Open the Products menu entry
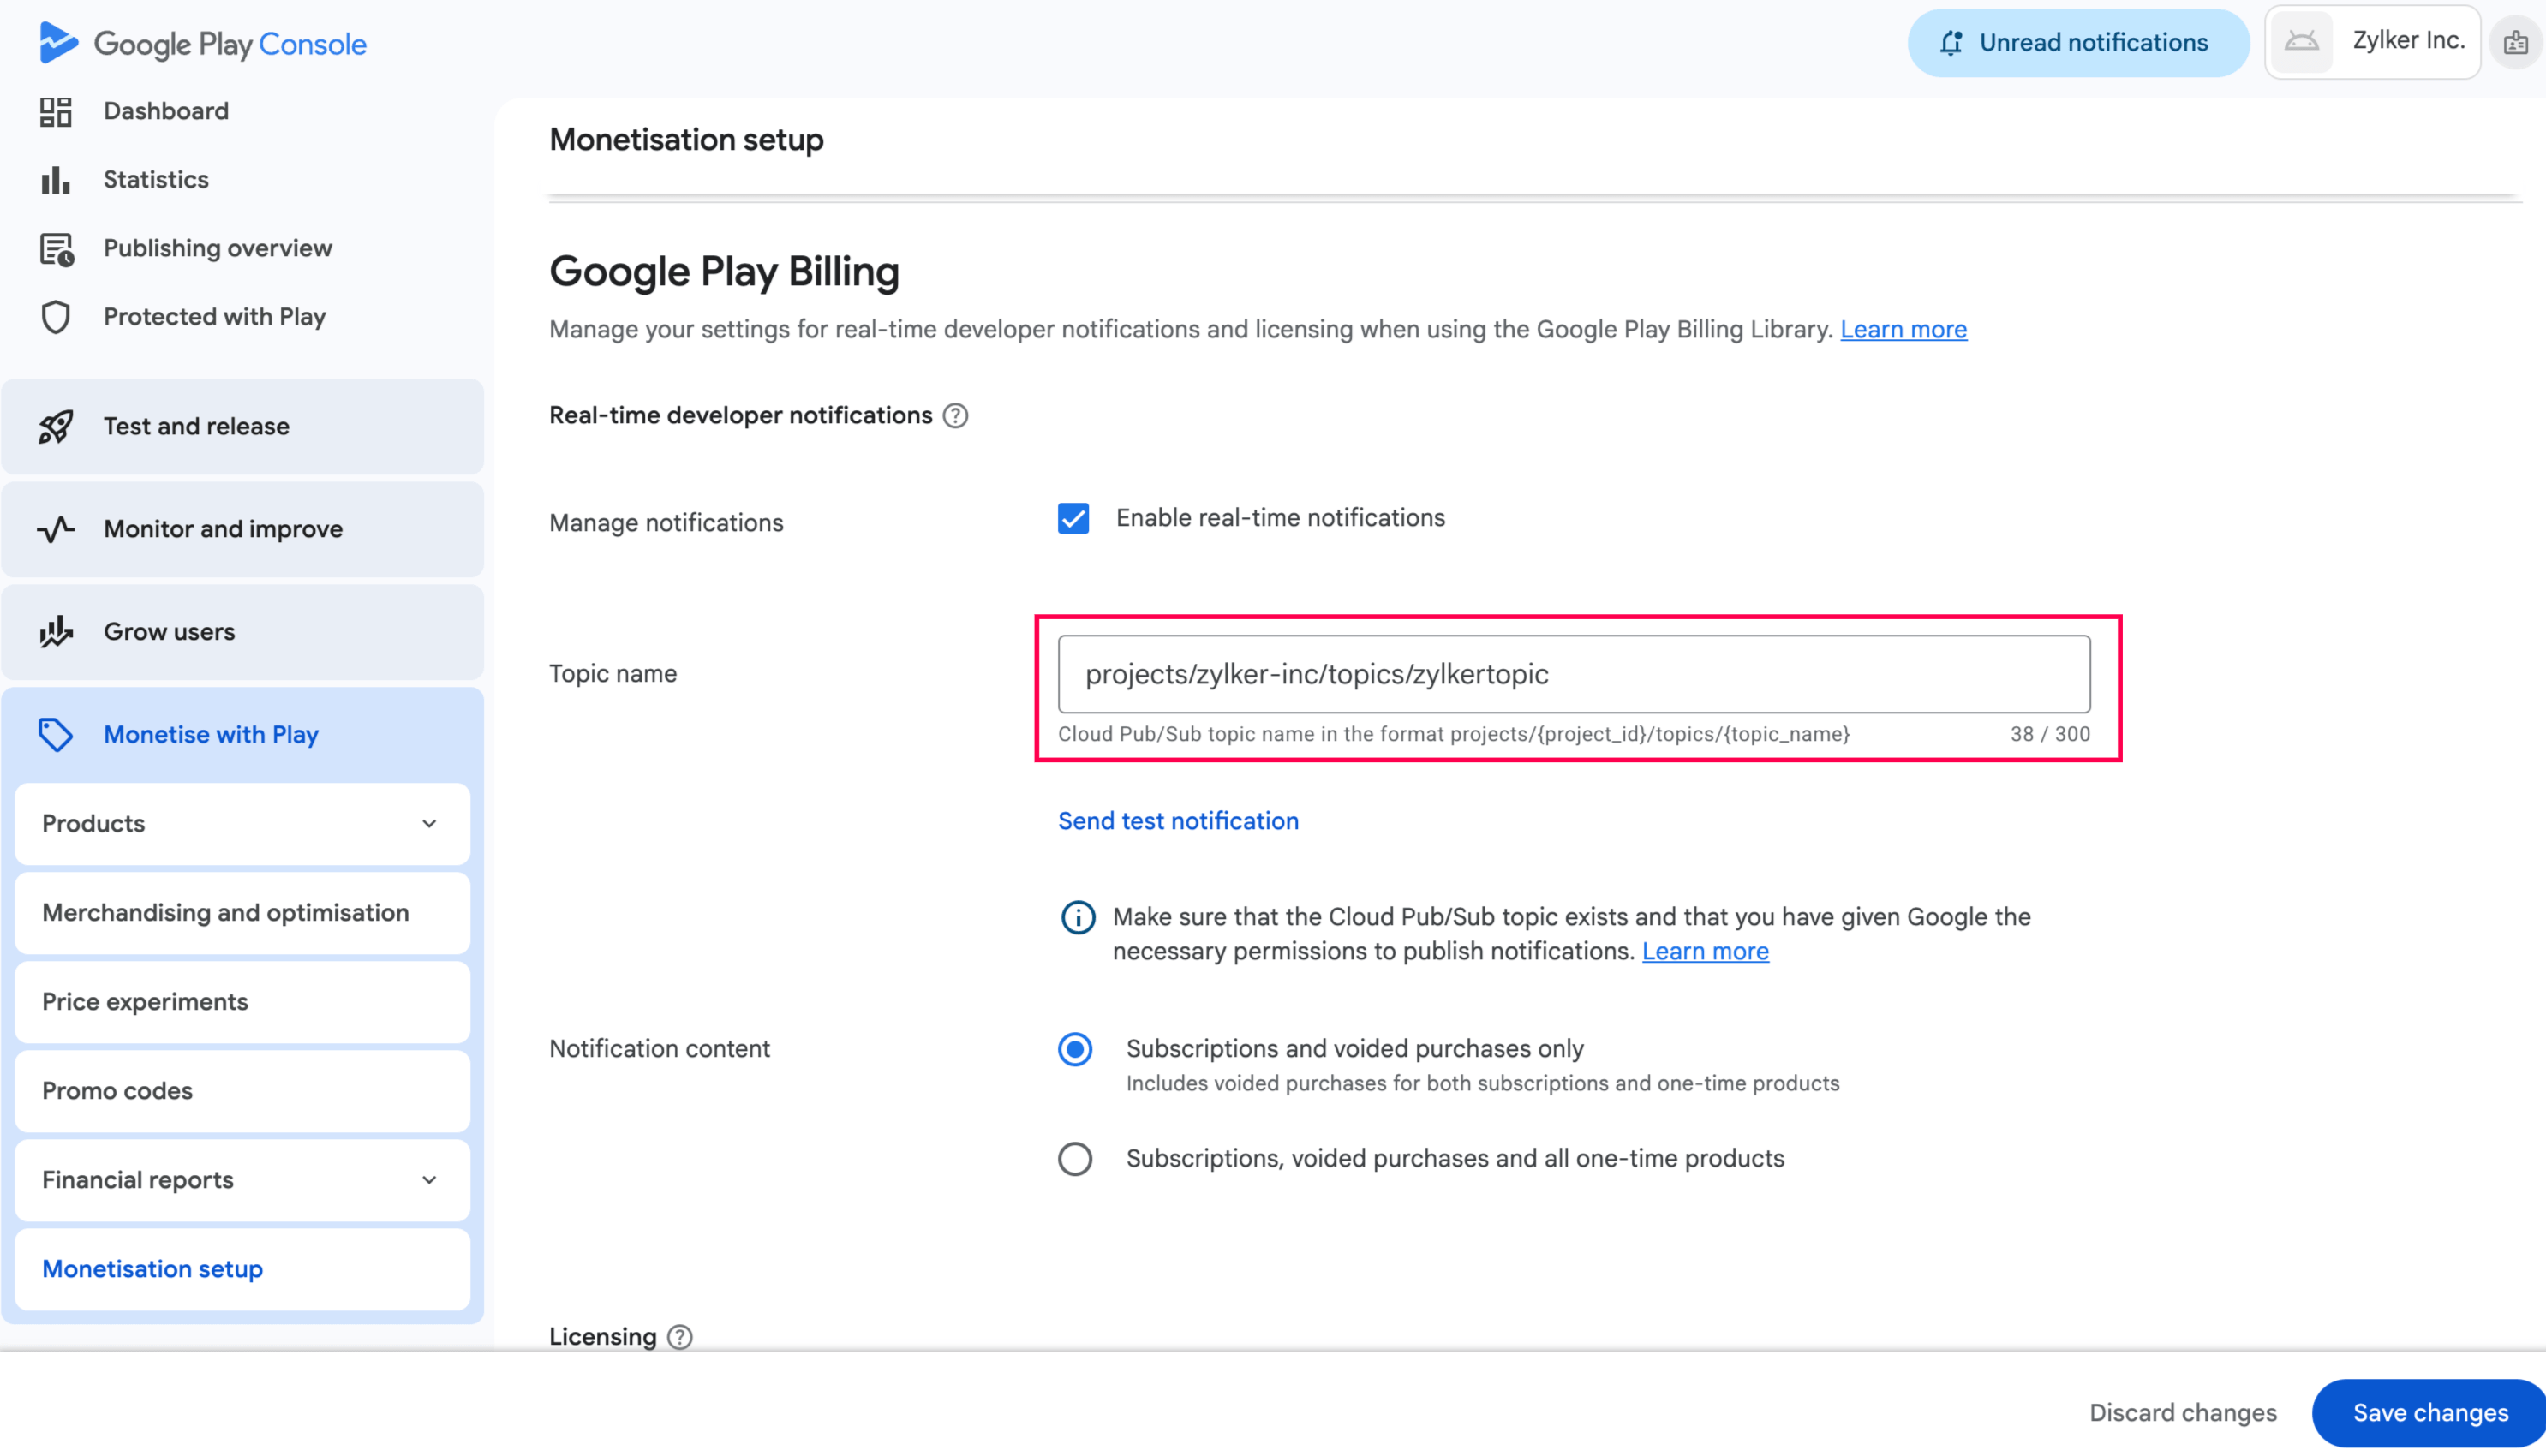 (x=243, y=824)
